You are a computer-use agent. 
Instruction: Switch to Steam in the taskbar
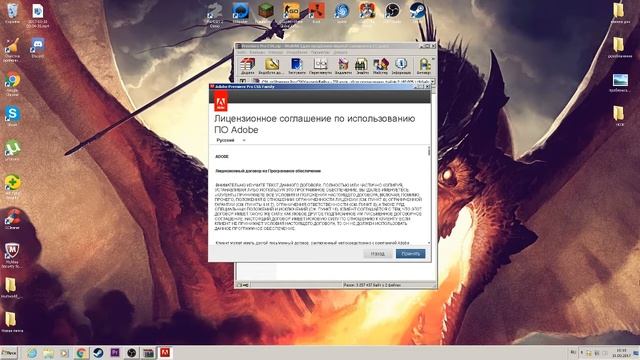(x=98, y=353)
